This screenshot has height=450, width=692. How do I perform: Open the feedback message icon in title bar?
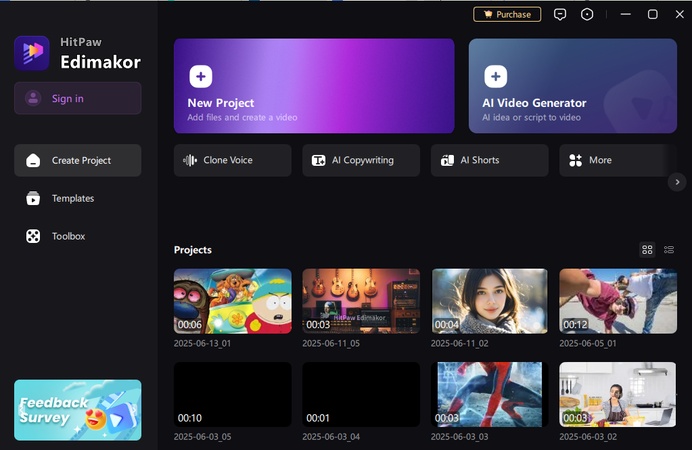[x=560, y=15]
